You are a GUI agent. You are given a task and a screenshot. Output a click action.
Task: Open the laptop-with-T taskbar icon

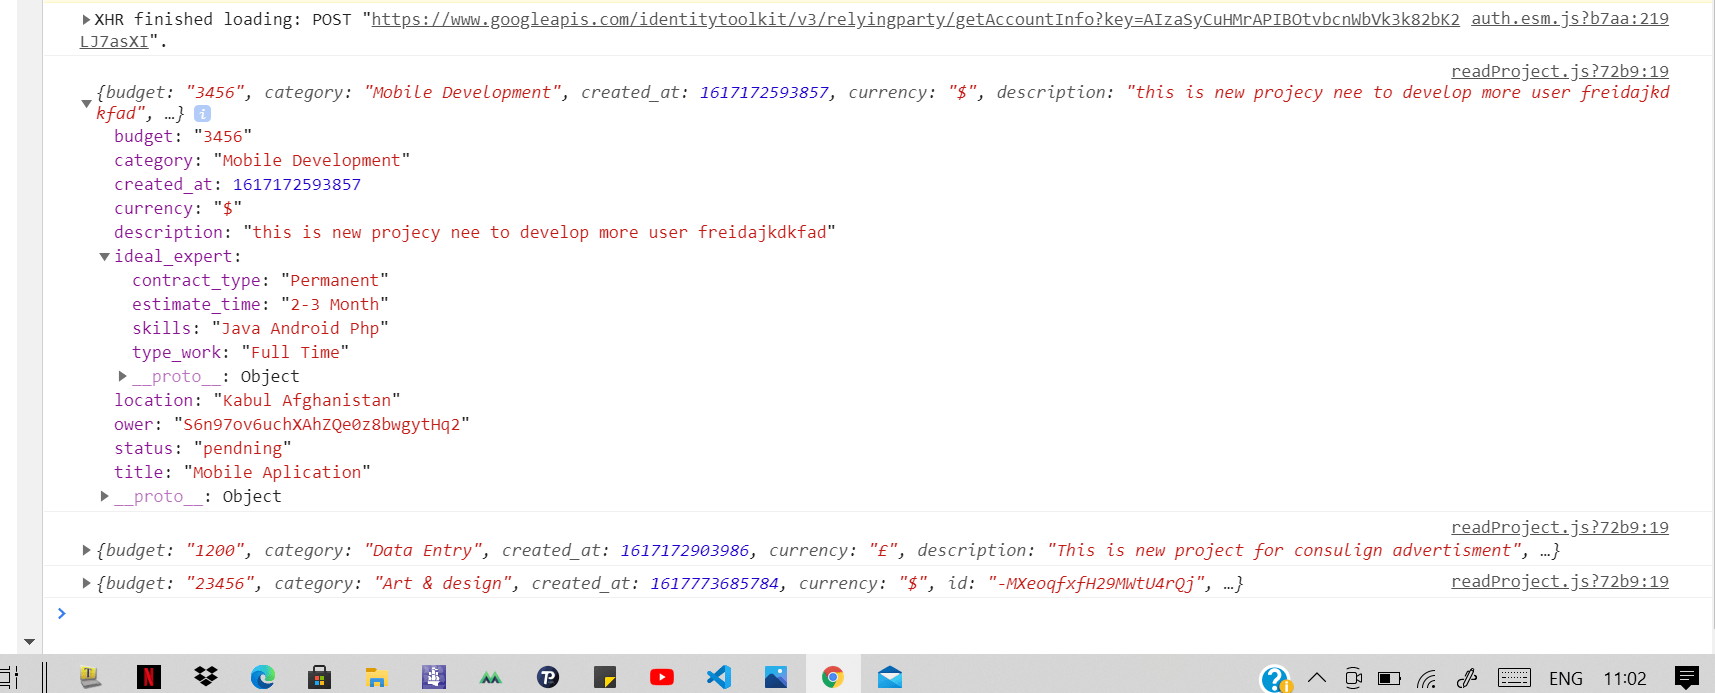[90, 677]
